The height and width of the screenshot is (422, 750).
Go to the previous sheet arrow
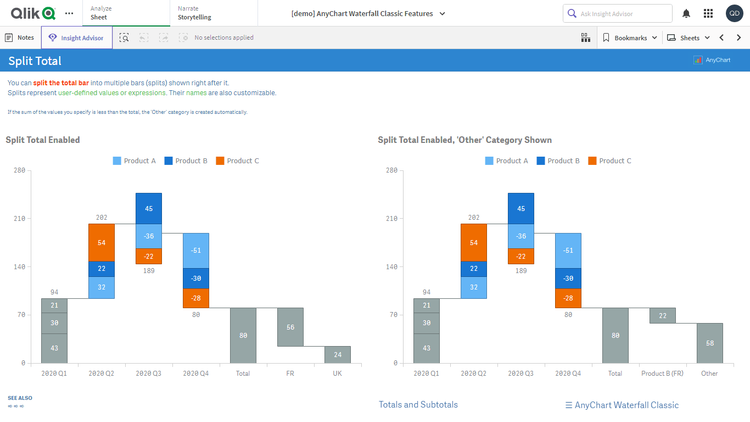pos(722,37)
